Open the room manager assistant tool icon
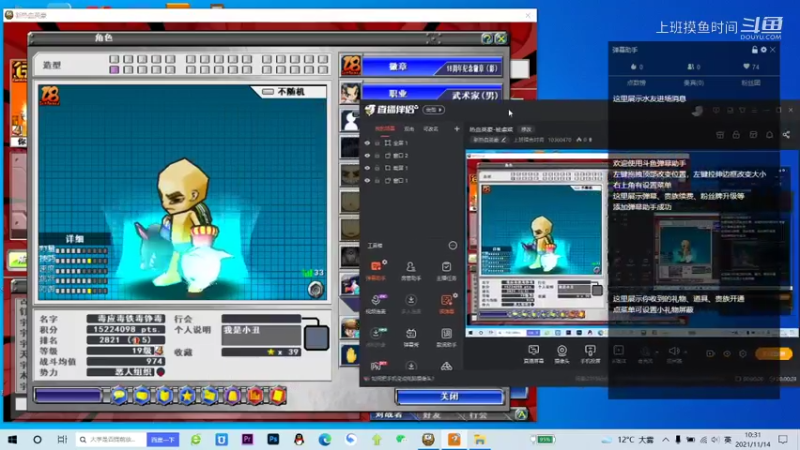The width and height of the screenshot is (800, 450). 411,270
